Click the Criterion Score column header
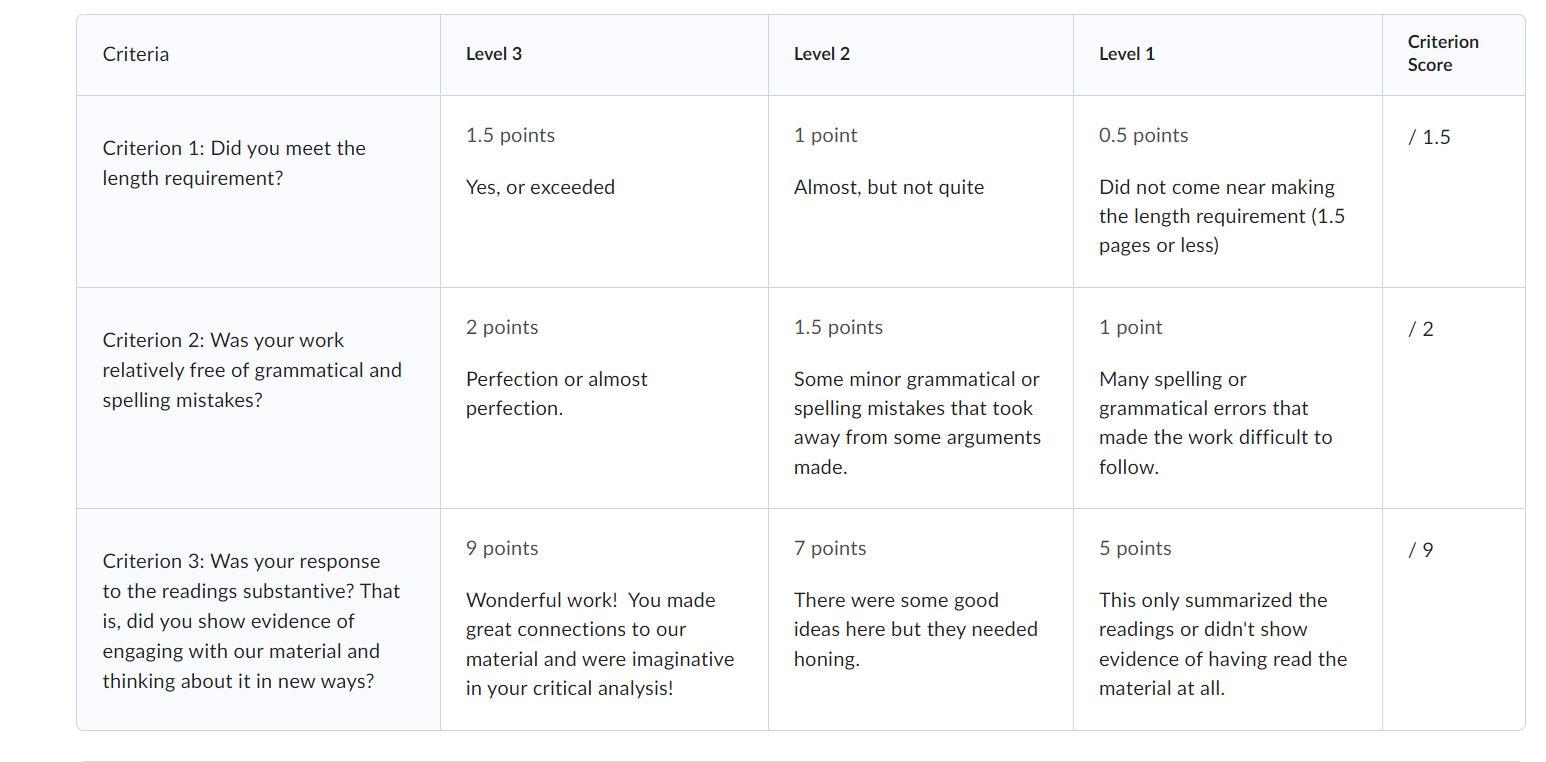 [1443, 54]
